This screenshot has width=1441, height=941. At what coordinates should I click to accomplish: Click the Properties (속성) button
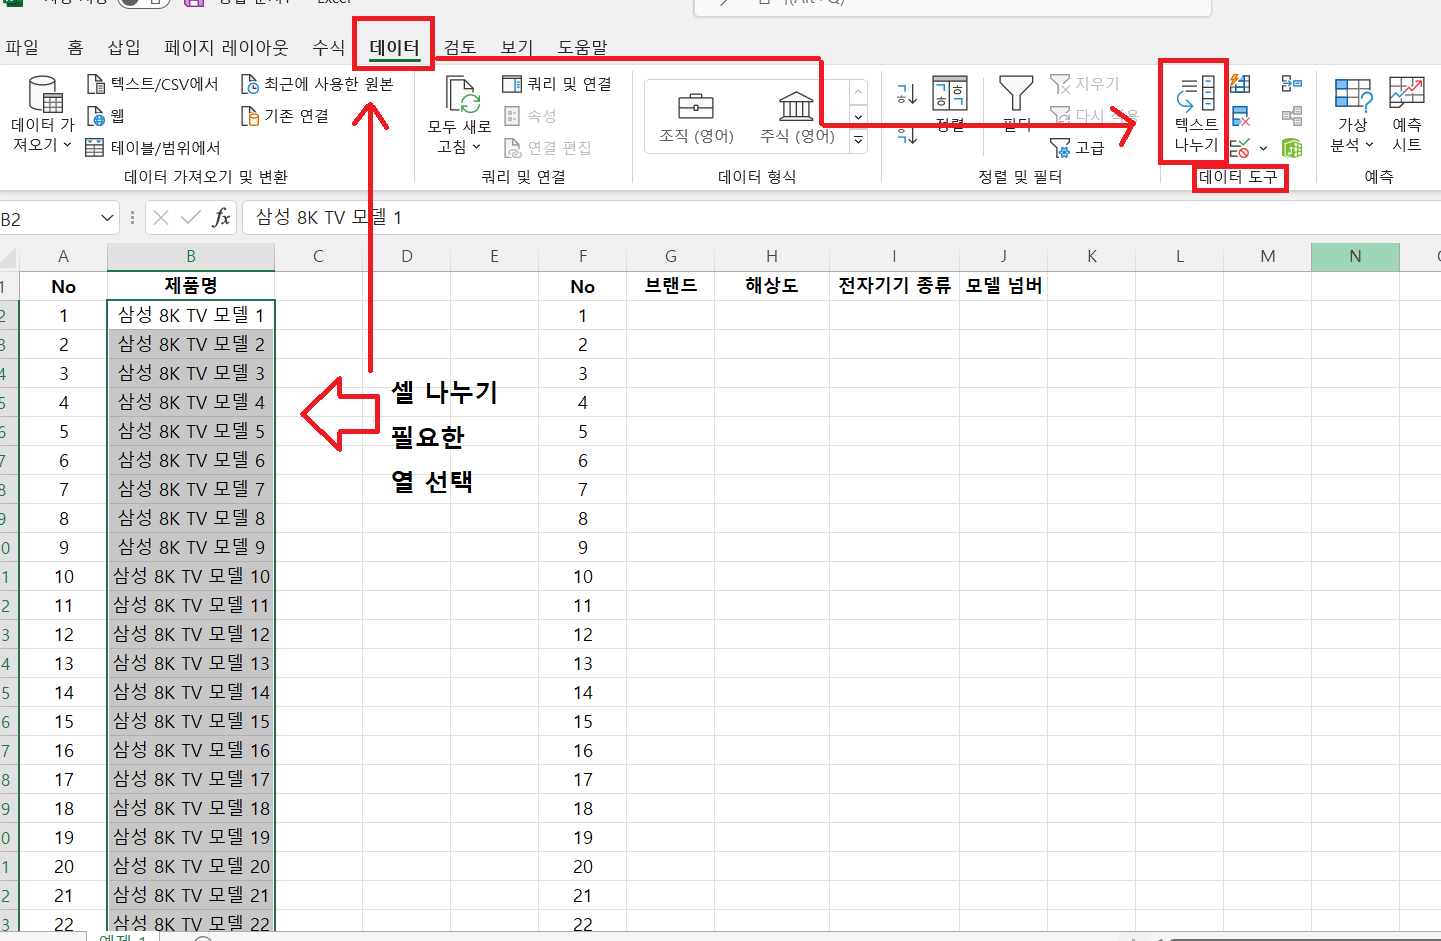[x=530, y=116]
